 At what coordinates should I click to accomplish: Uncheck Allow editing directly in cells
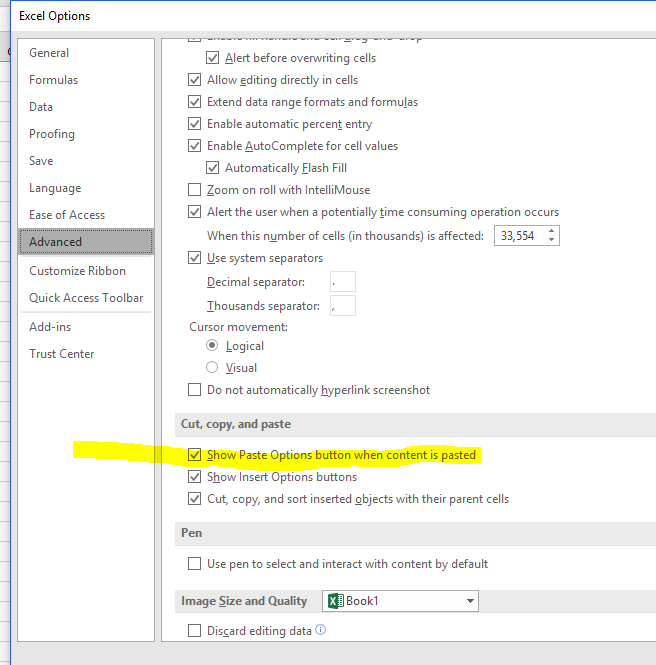pyautogui.click(x=194, y=80)
